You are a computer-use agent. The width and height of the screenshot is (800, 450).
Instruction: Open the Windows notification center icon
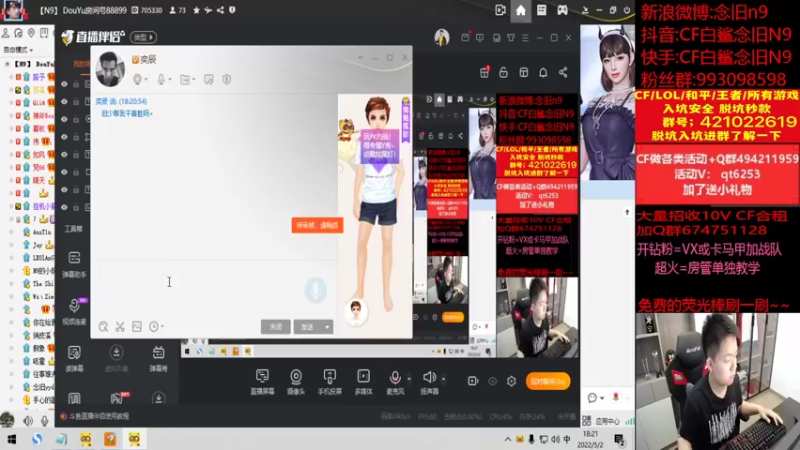pyautogui.click(x=619, y=439)
